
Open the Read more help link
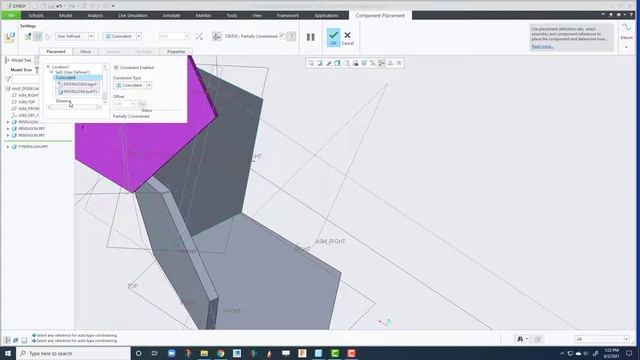pos(542,47)
